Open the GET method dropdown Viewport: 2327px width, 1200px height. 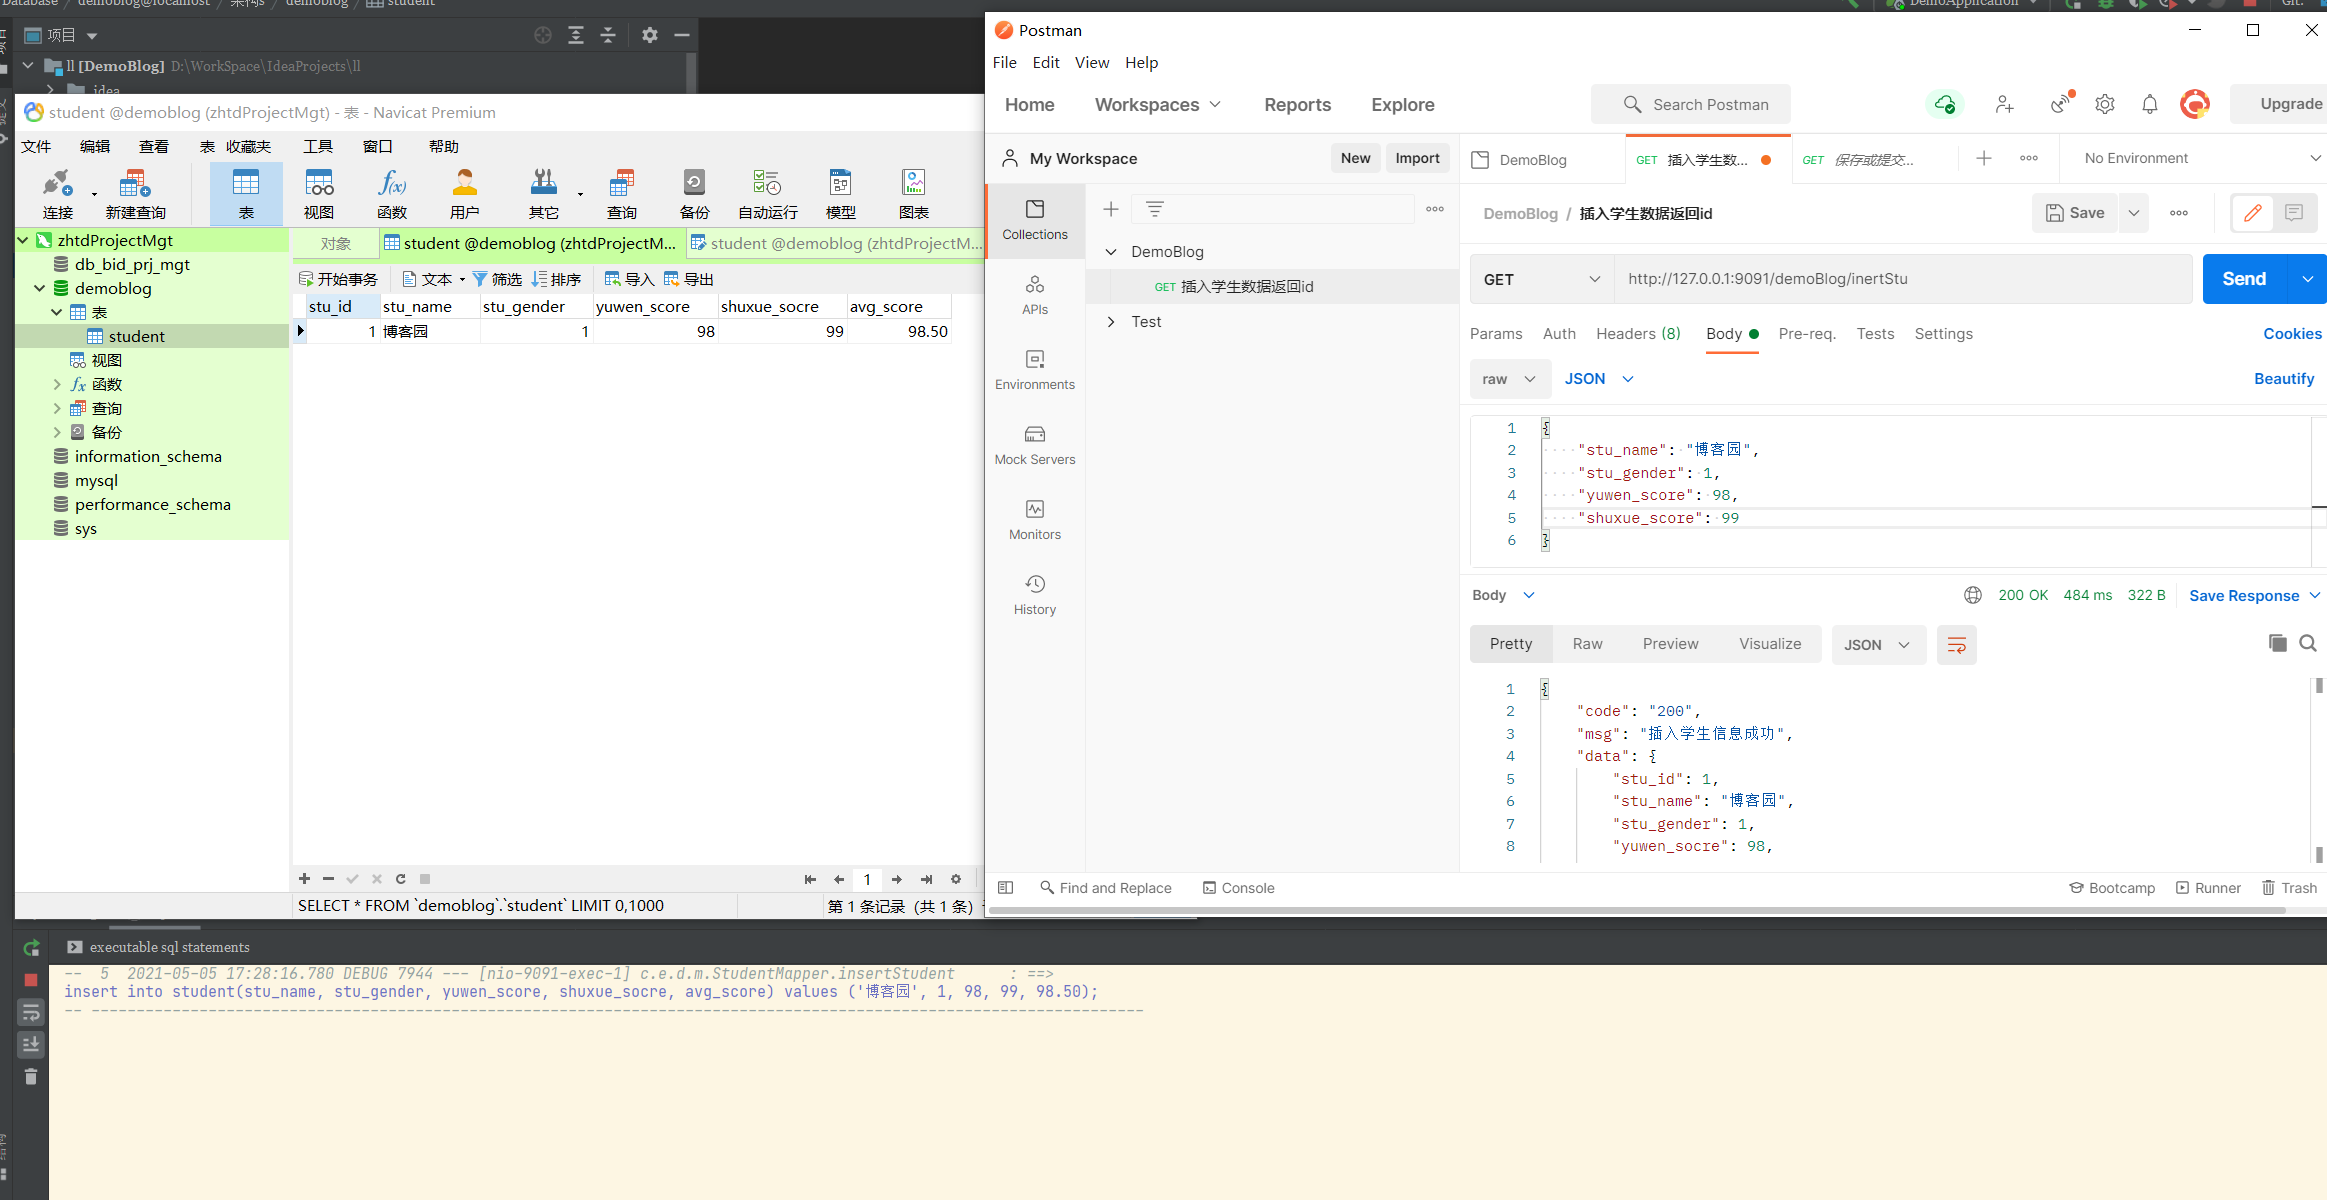pos(1541,279)
